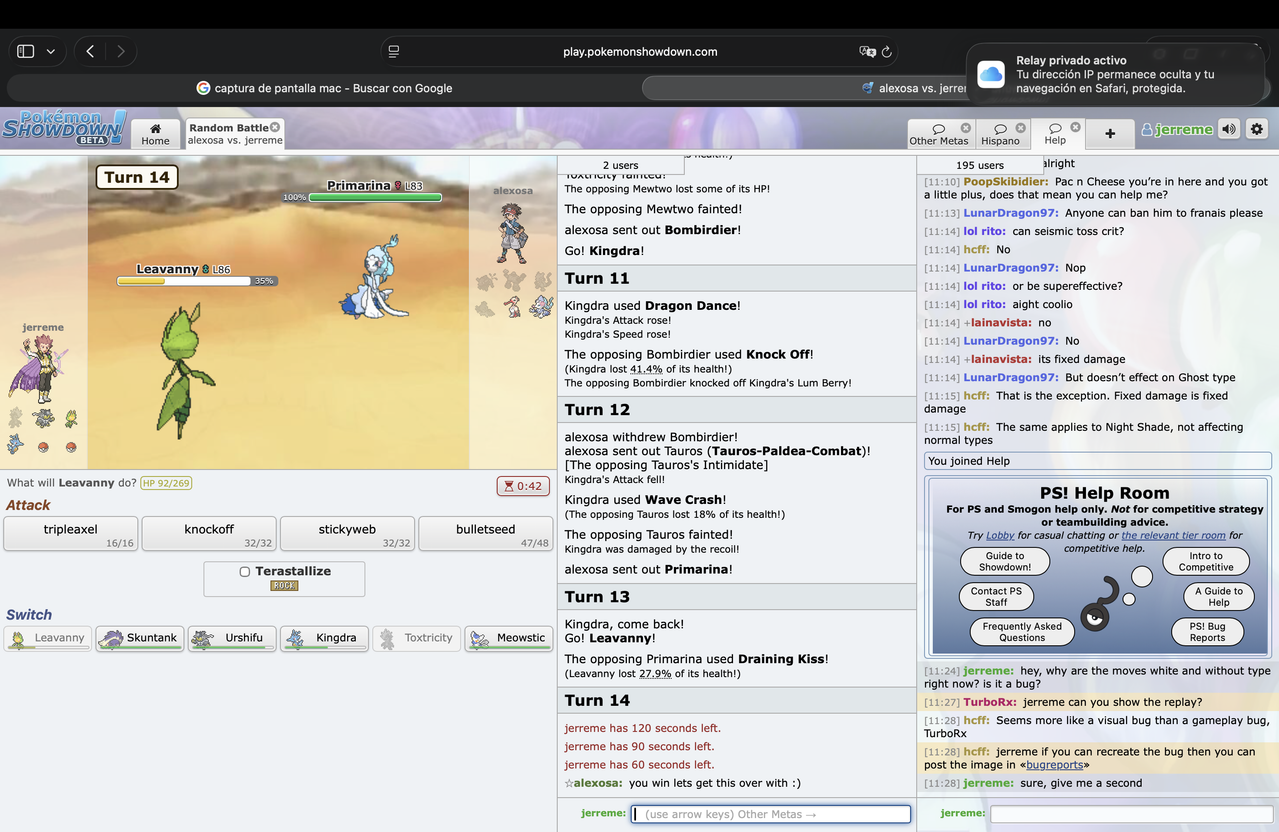
Task: Switch to Kingdra
Action: point(324,638)
